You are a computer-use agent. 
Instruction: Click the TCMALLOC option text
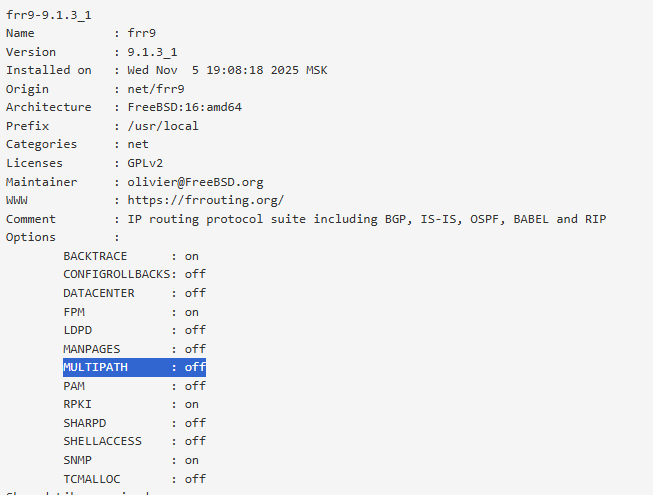[x=91, y=479]
